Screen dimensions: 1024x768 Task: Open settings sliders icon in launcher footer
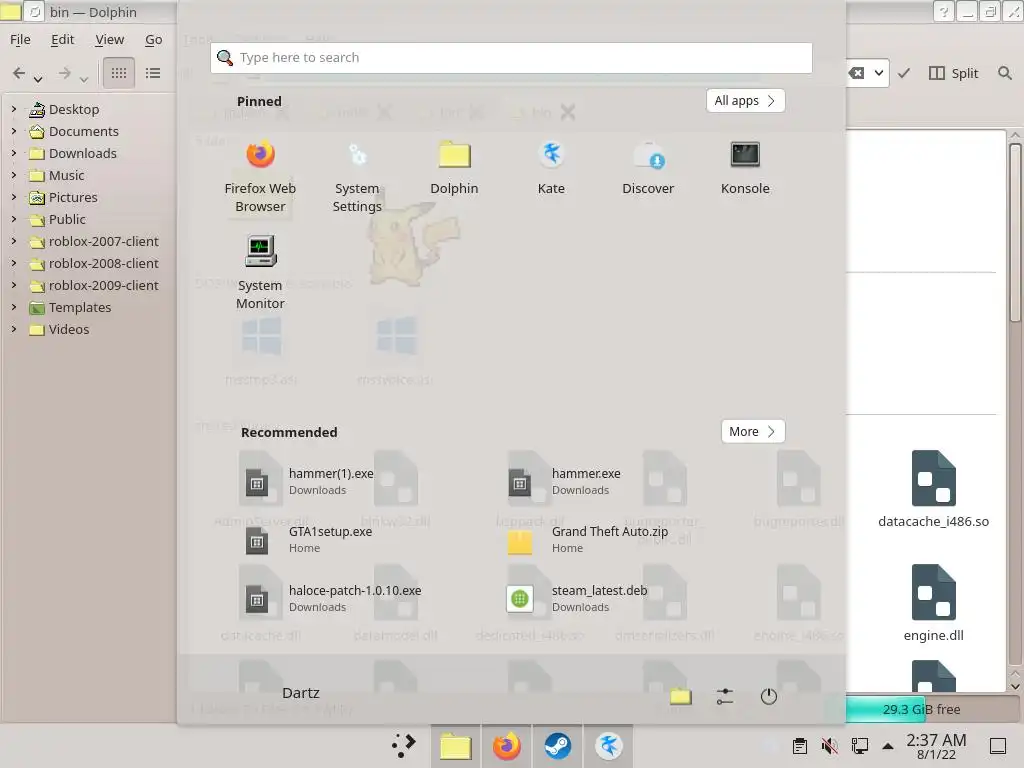(x=724, y=696)
